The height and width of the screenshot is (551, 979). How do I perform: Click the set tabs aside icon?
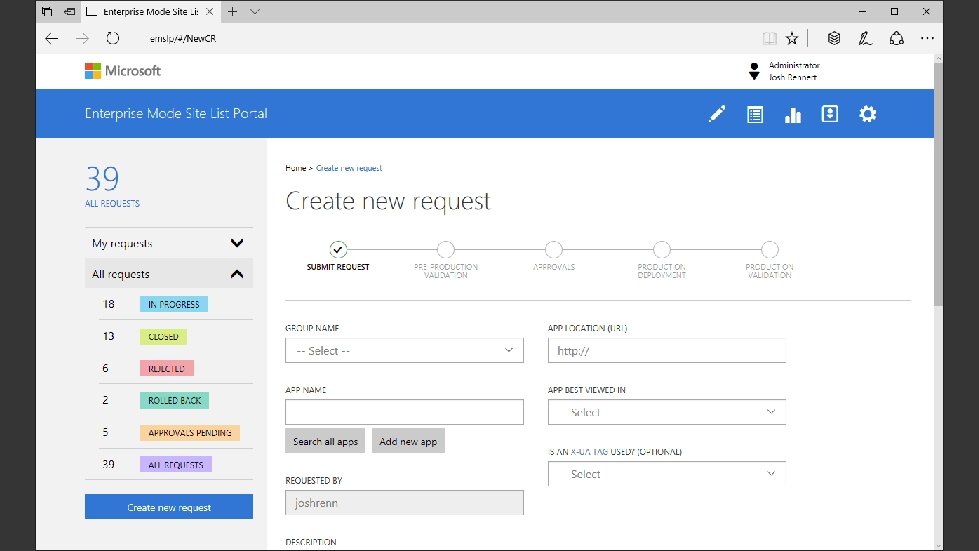tap(70, 11)
